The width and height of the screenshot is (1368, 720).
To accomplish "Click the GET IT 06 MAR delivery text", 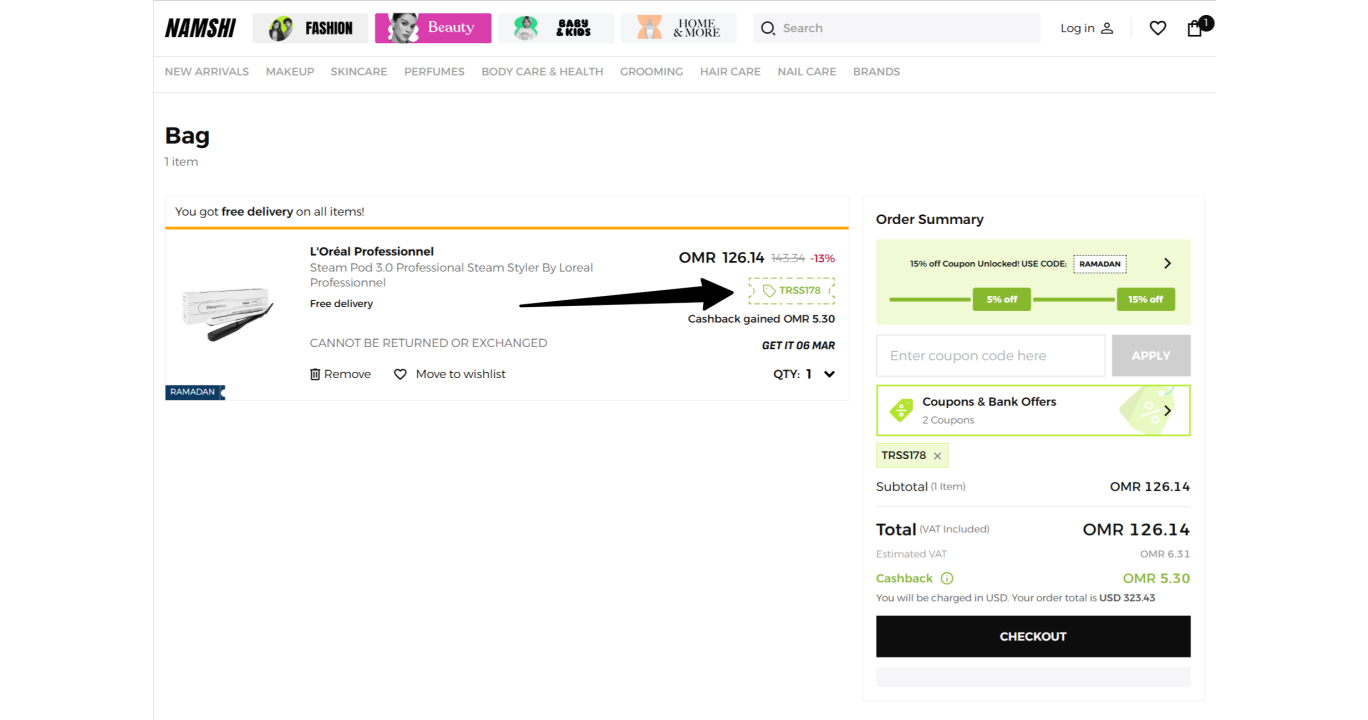I will tap(798, 345).
